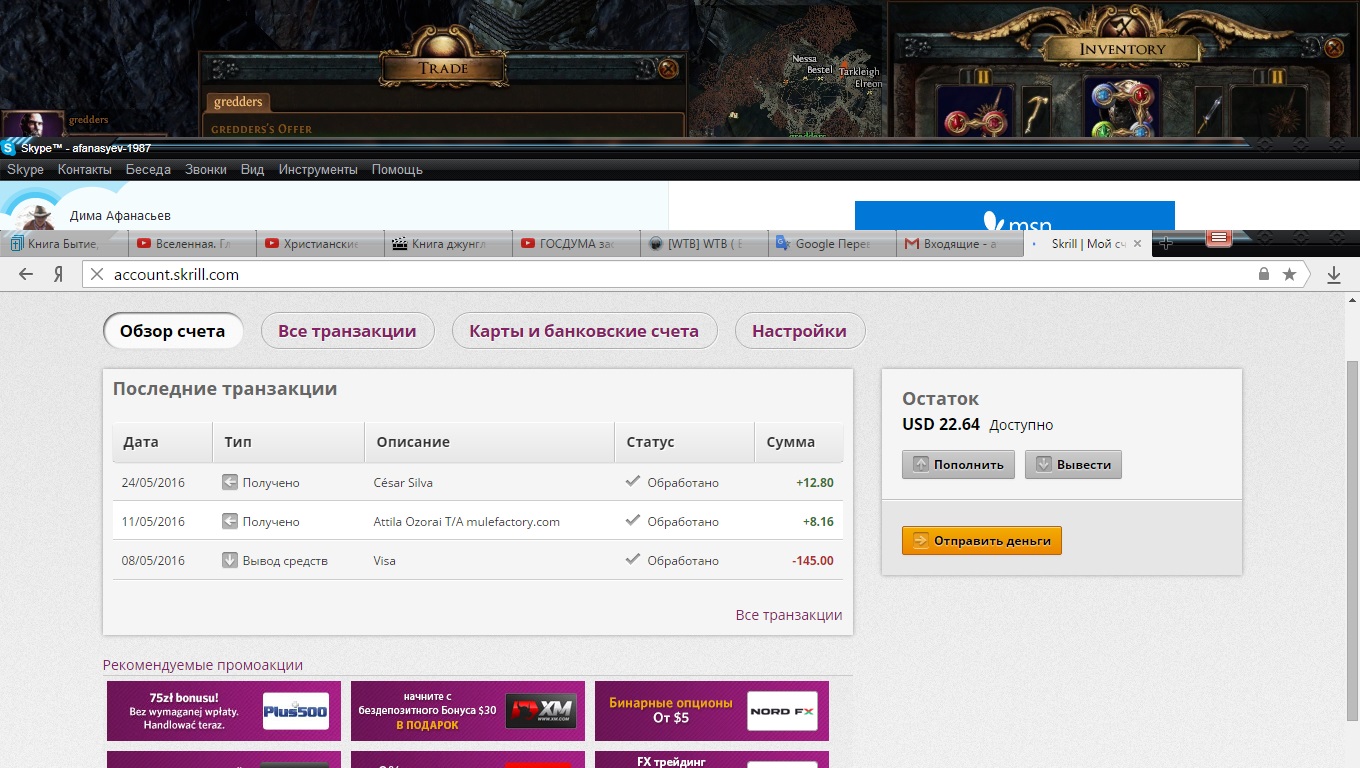
Task: Open Skype menu in Skype menu bar
Action: coord(25,169)
